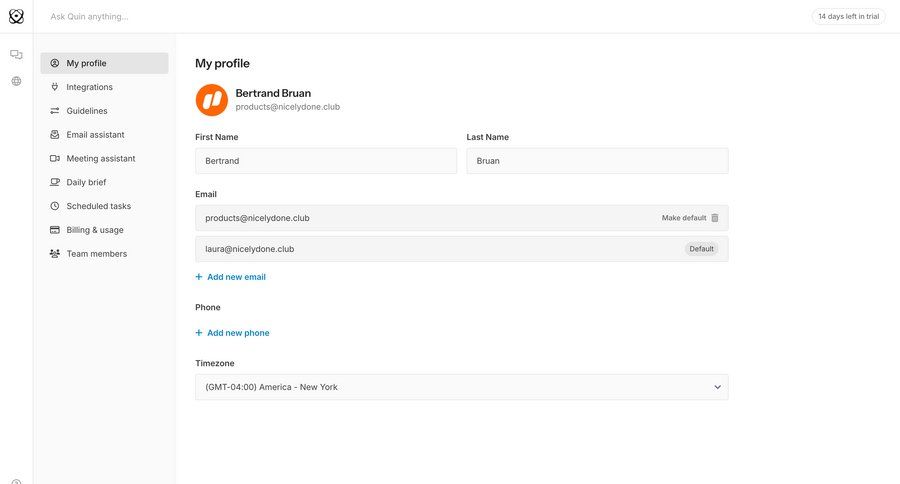Click the plus icon beside Add new email
The image size is (900, 484).
click(x=199, y=277)
